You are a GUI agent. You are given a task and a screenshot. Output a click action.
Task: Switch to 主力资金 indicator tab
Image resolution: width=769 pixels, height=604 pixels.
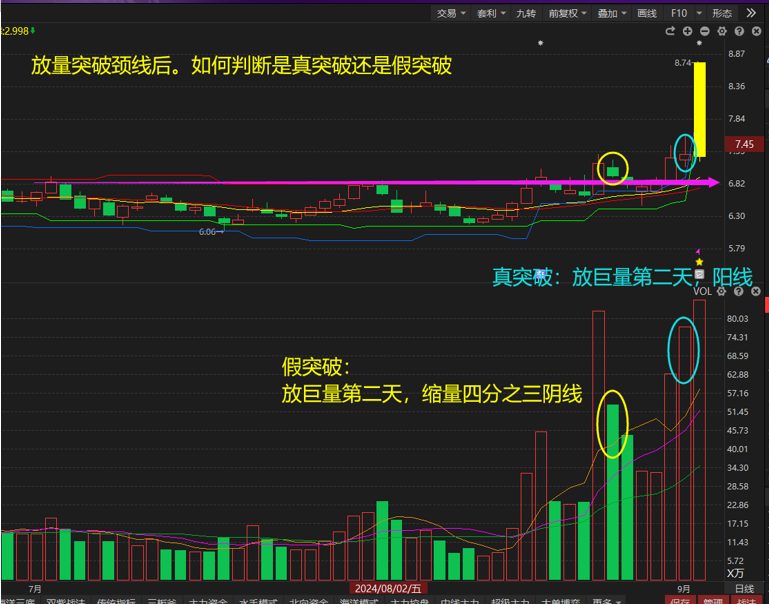pyautogui.click(x=208, y=601)
